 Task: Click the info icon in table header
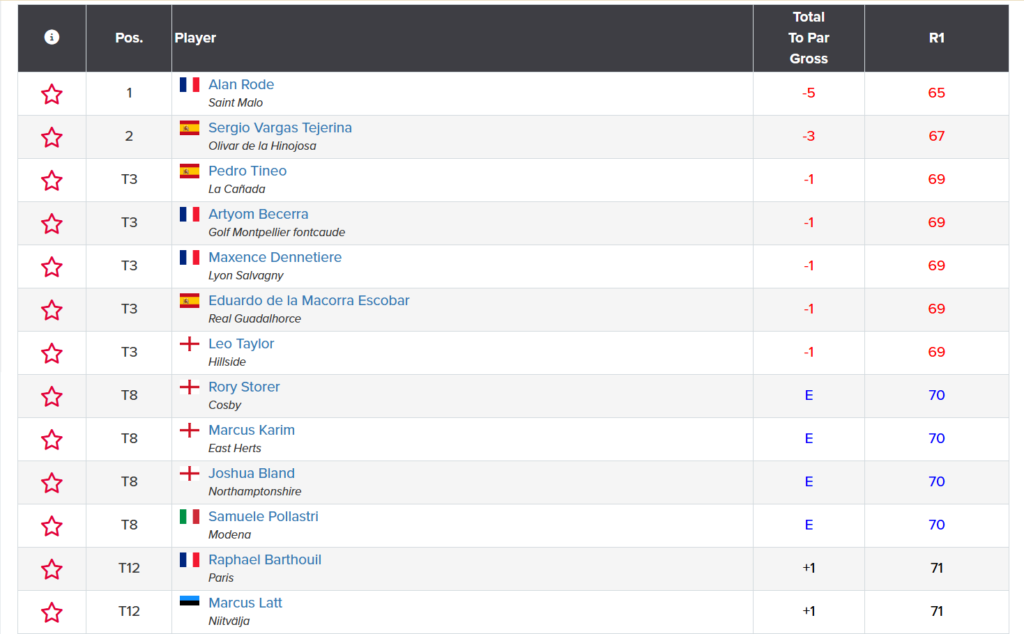[52, 37]
